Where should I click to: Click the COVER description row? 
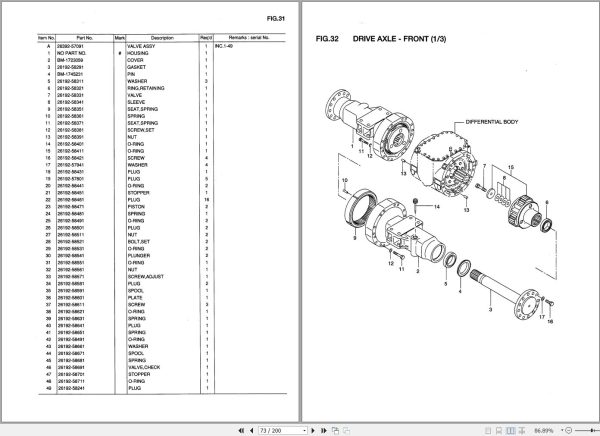(135, 60)
